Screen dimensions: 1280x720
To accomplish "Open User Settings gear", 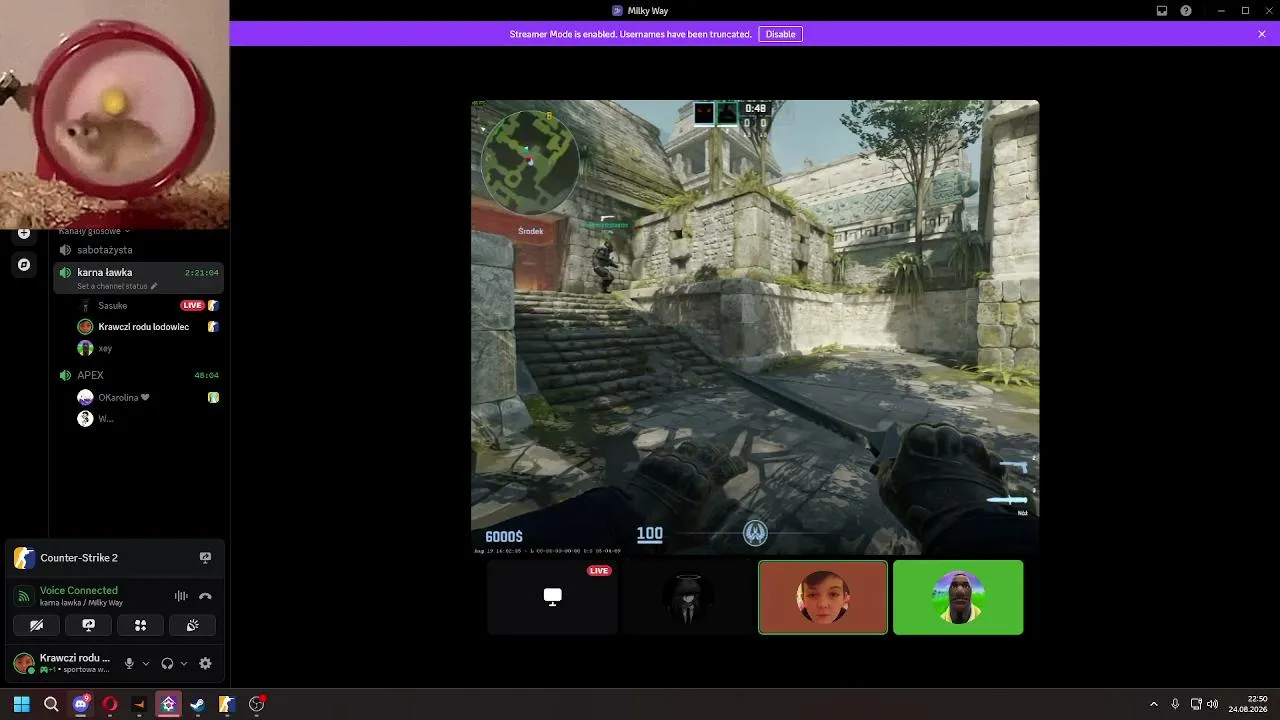I will tap(205, 663).
